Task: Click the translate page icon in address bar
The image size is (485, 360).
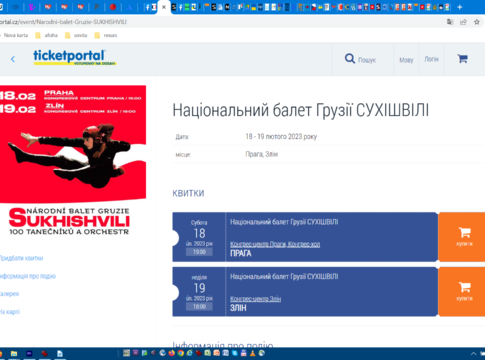Action: tap(450, 22)
